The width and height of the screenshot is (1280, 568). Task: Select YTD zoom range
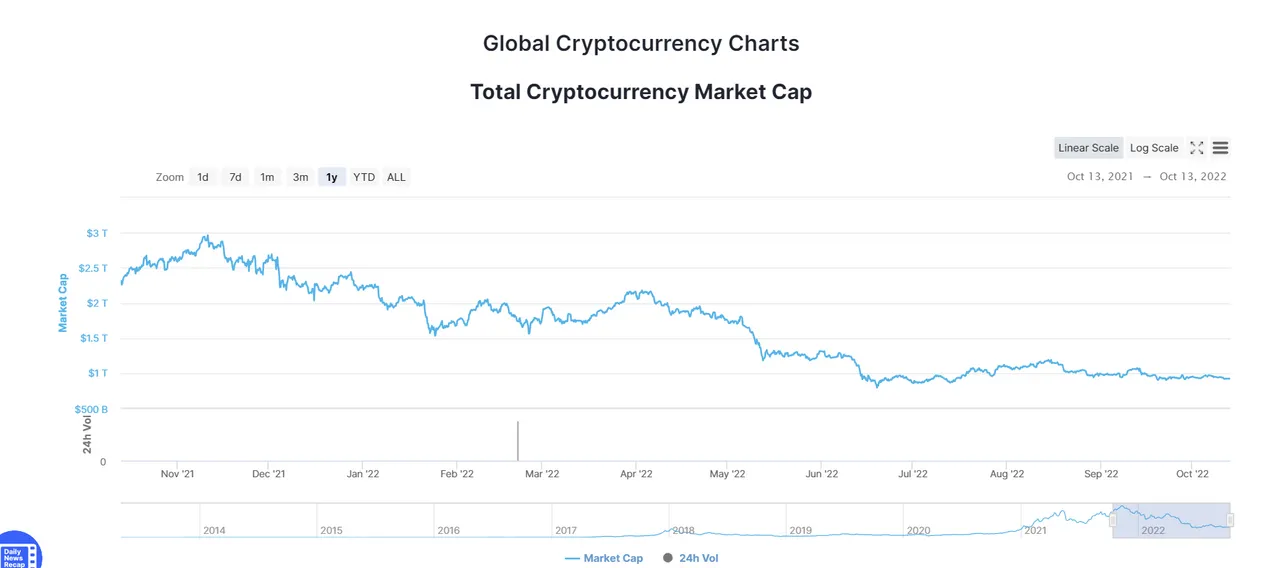pos(364,177)
